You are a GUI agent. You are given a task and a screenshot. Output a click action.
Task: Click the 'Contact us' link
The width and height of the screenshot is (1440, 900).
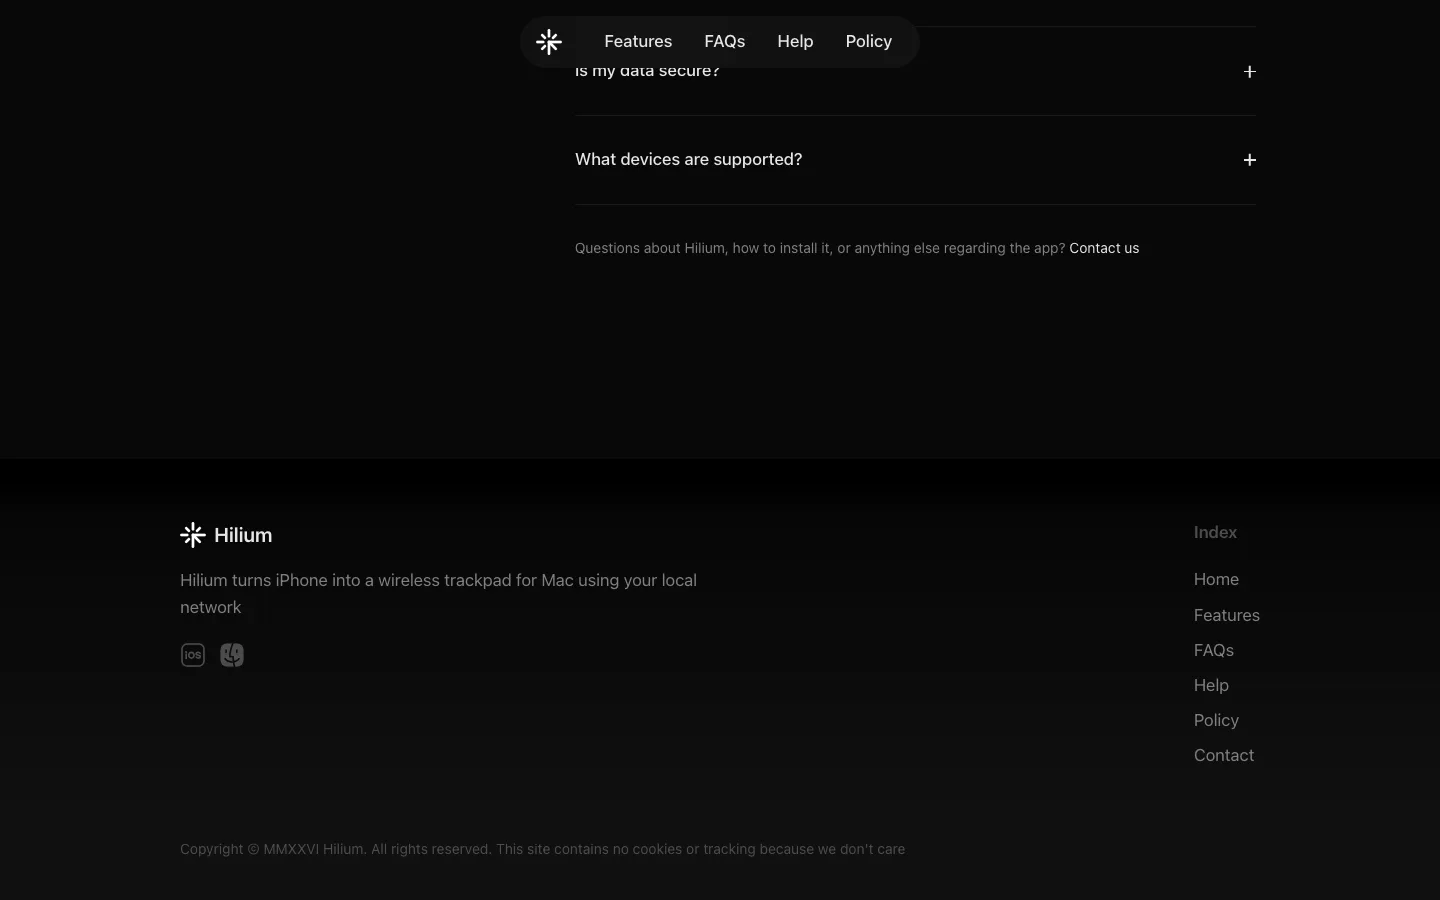pyautogui.click(x=1104, y=248)
